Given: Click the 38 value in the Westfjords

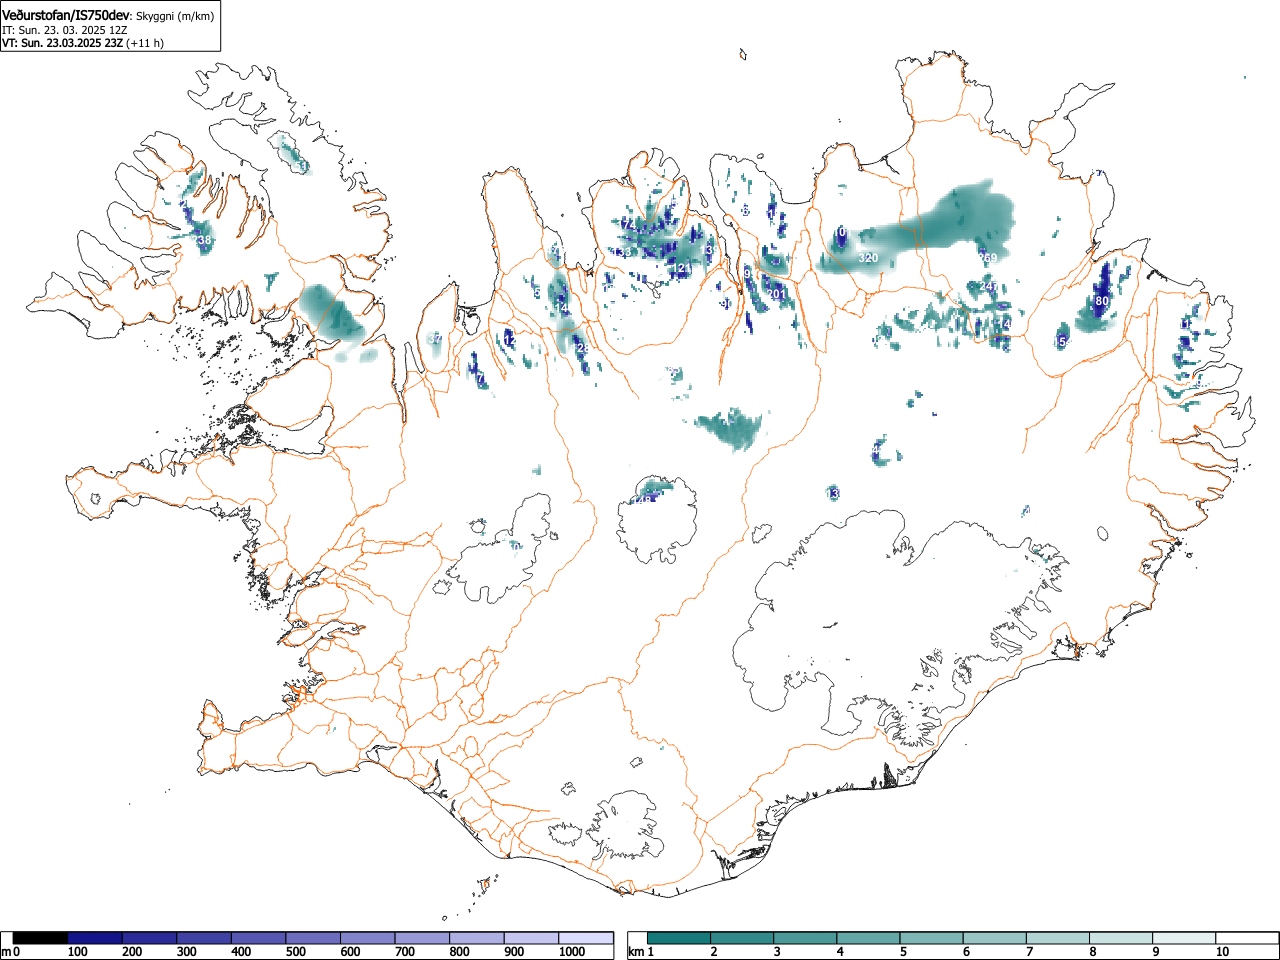Looking at the screenshot, I should (x=204, y=241).
